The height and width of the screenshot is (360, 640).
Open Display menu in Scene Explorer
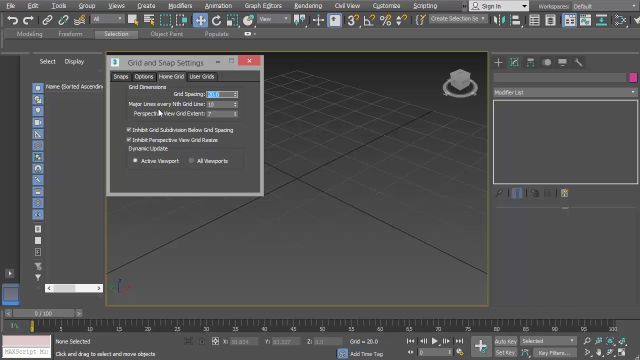click(74, 61)
